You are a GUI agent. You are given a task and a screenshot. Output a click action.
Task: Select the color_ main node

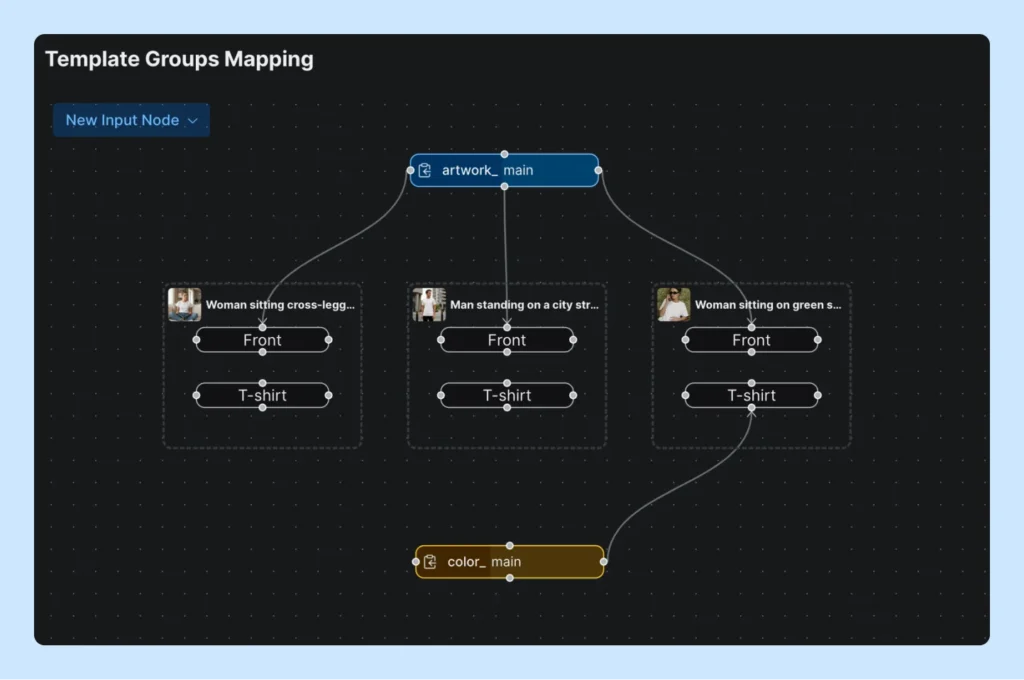(x=509, y=561)
